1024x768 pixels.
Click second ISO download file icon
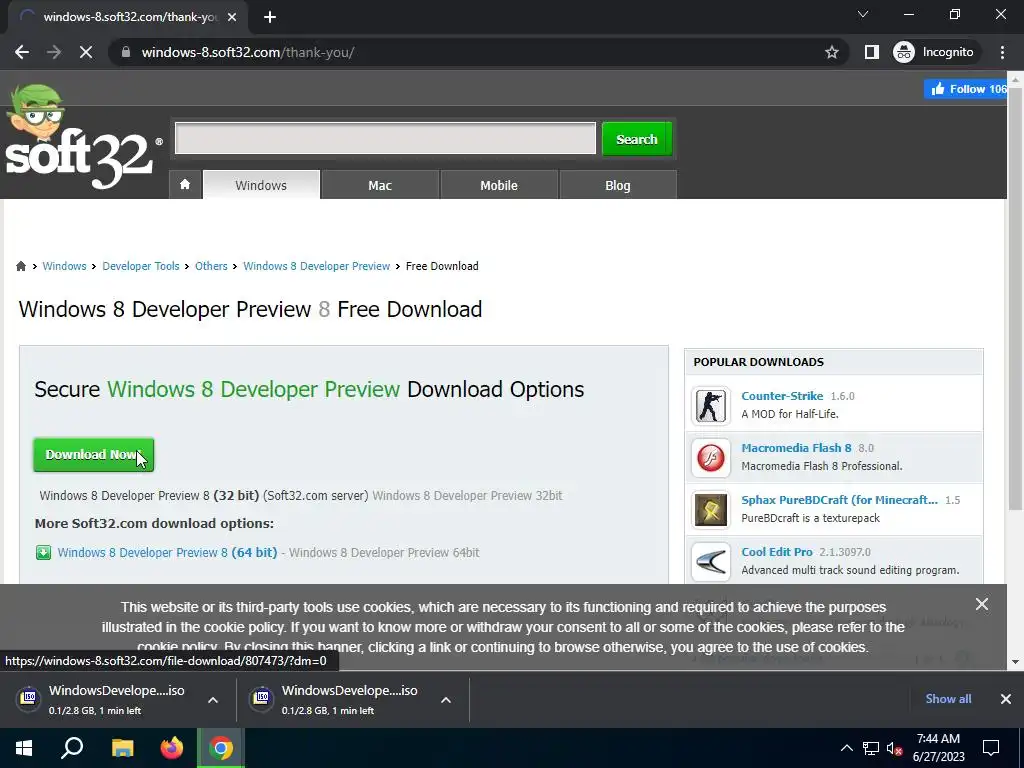tap(261, 698)
